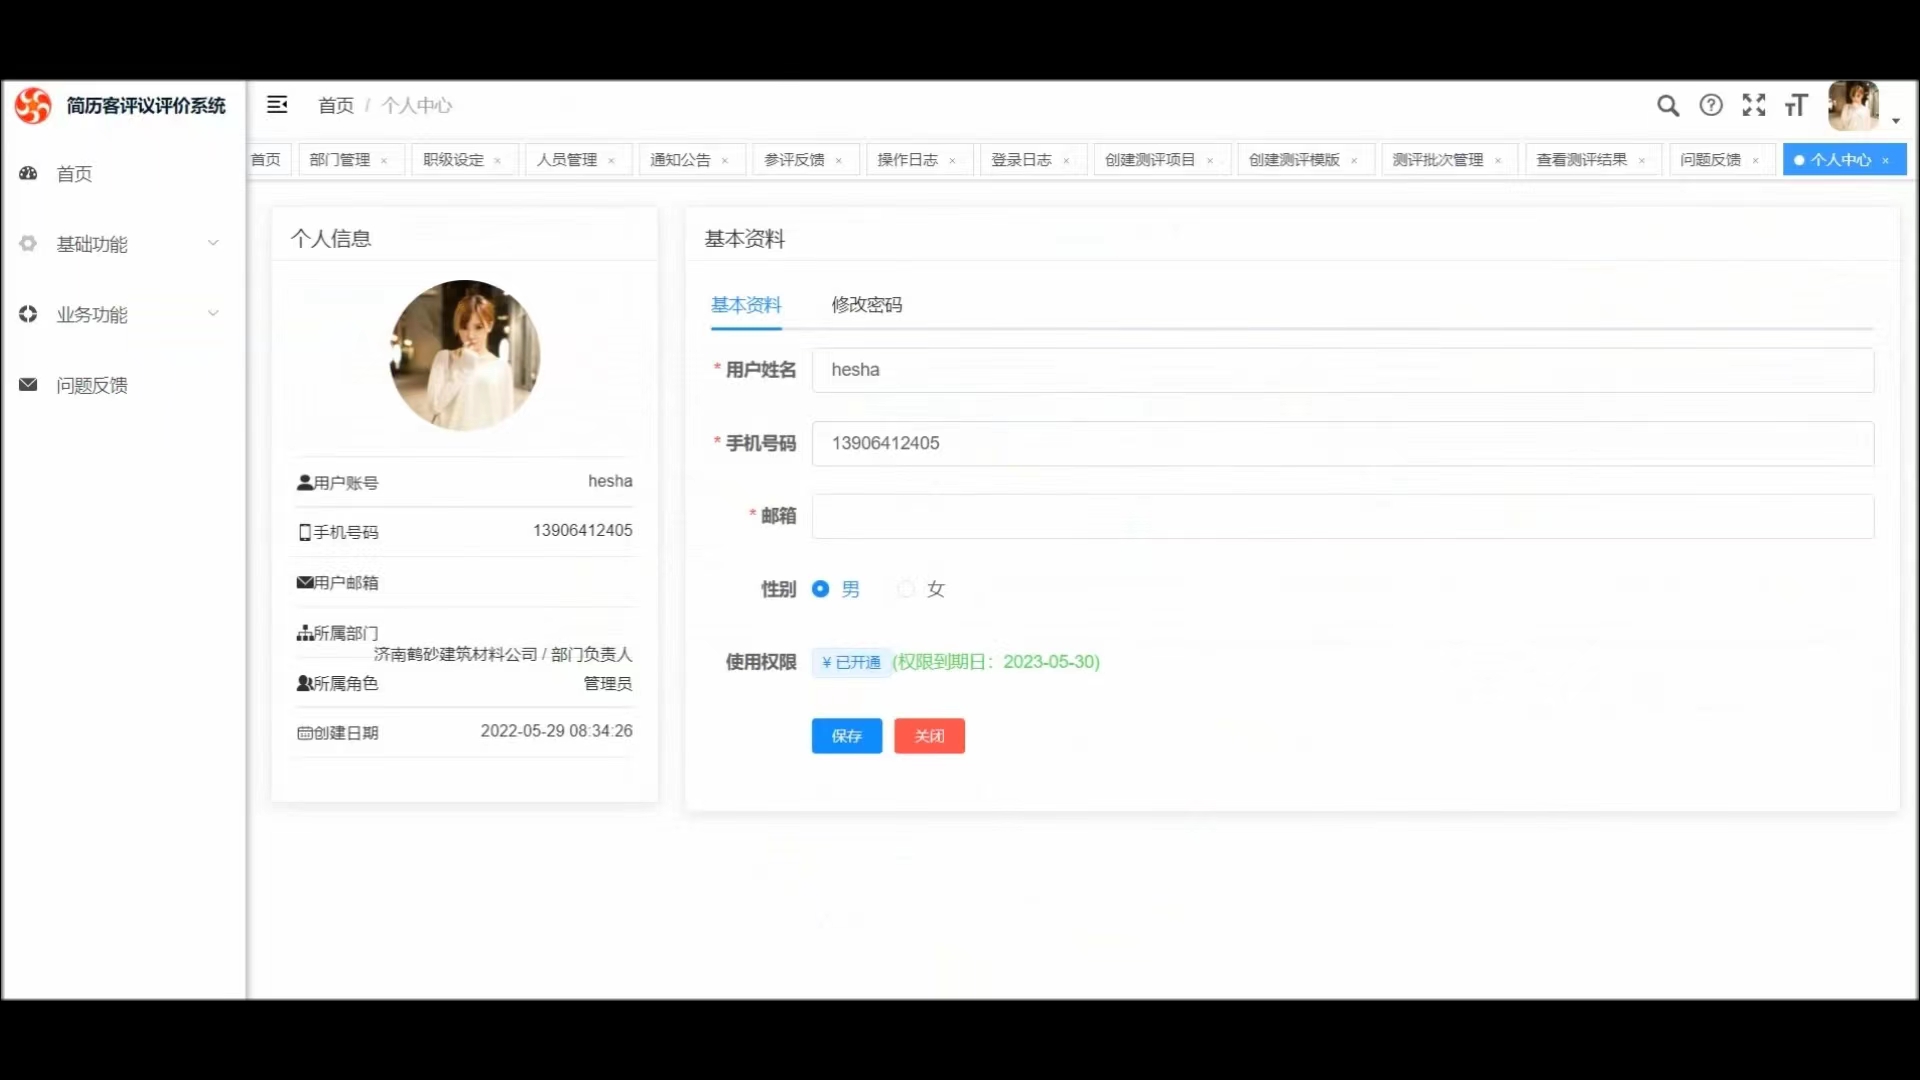Open the 人员管理 tab
1920x1080 pixels.
point(567,159)
